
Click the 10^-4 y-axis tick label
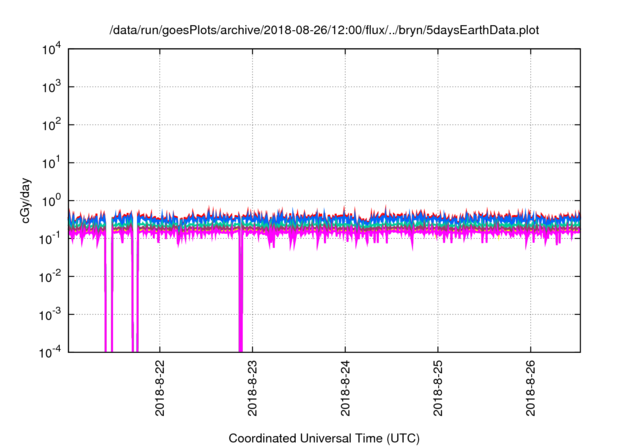(x=51, y=352)
